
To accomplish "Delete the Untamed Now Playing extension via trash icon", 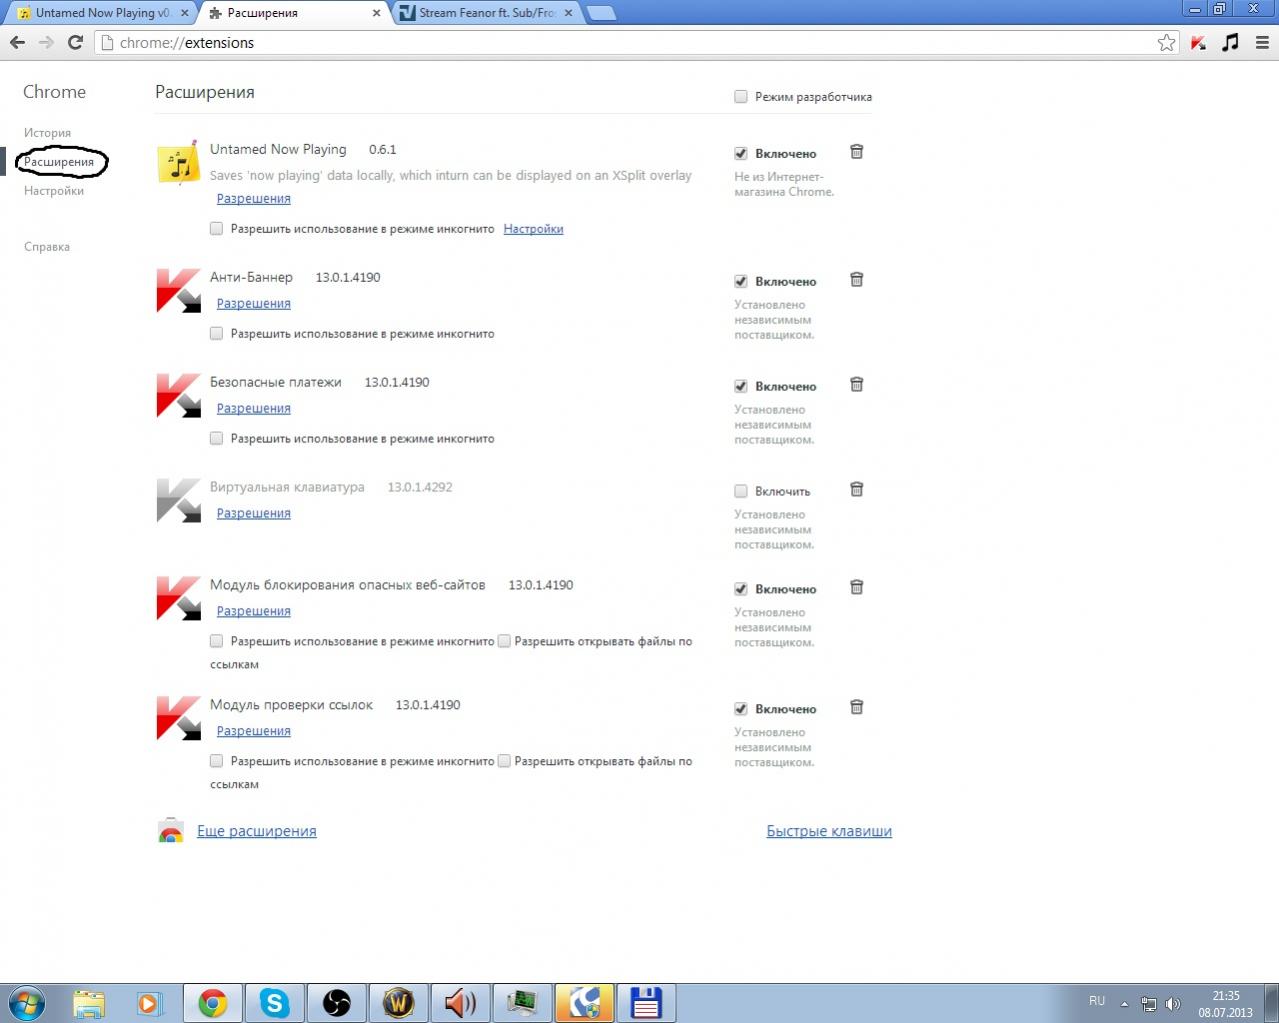I will (856, 152).
